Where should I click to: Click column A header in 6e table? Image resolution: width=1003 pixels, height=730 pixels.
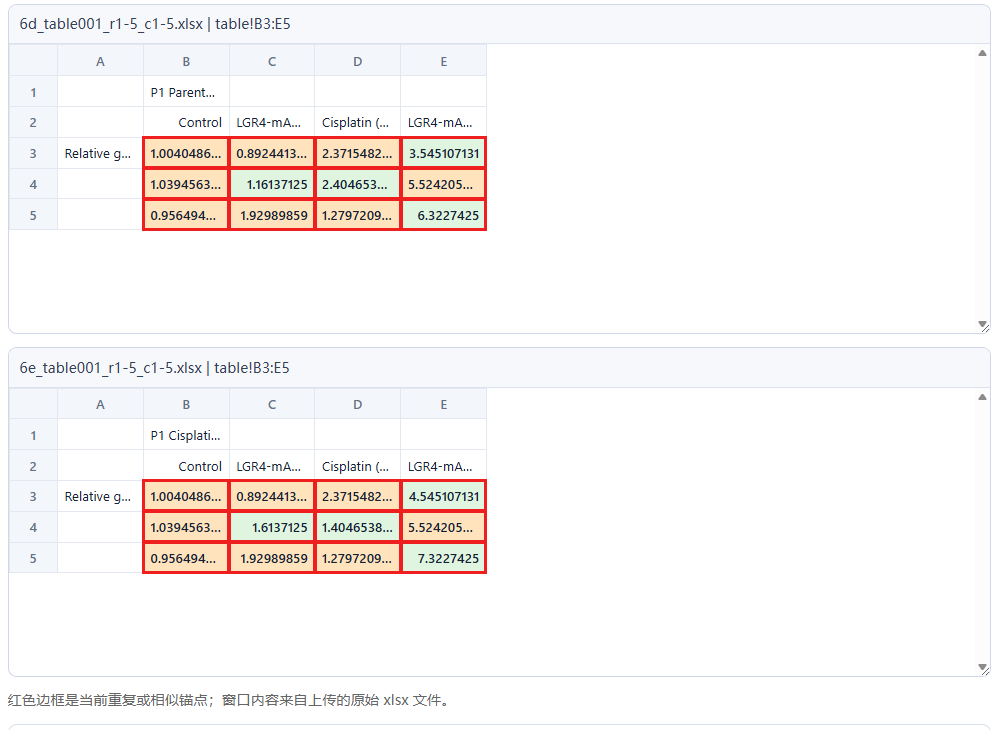pos(100,404)
